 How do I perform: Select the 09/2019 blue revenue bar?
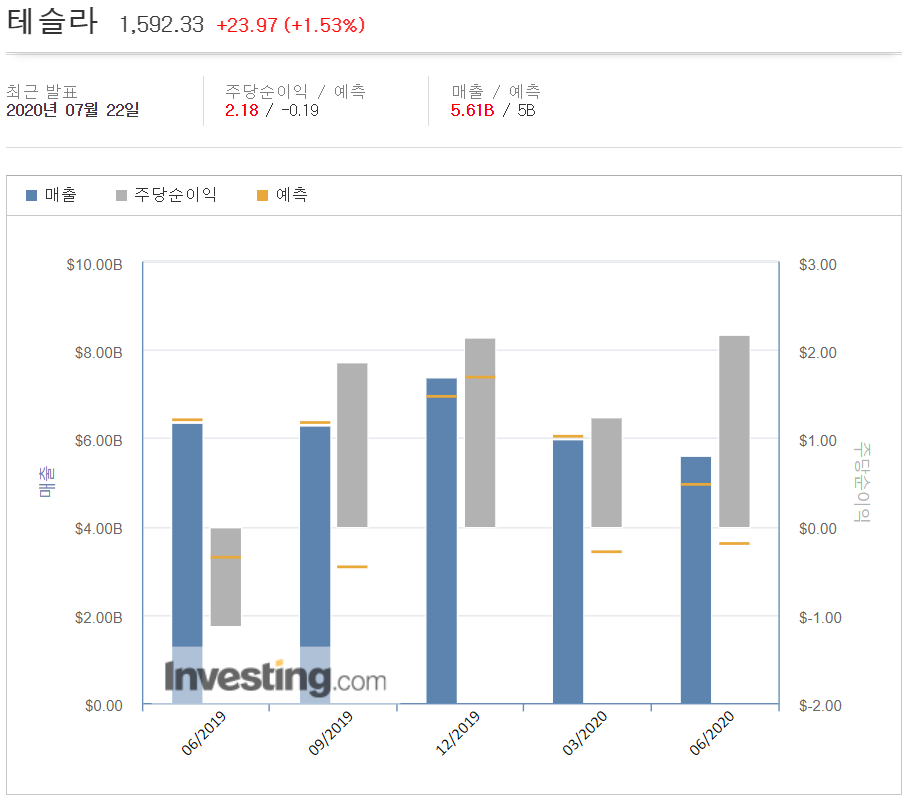point(315,565)
